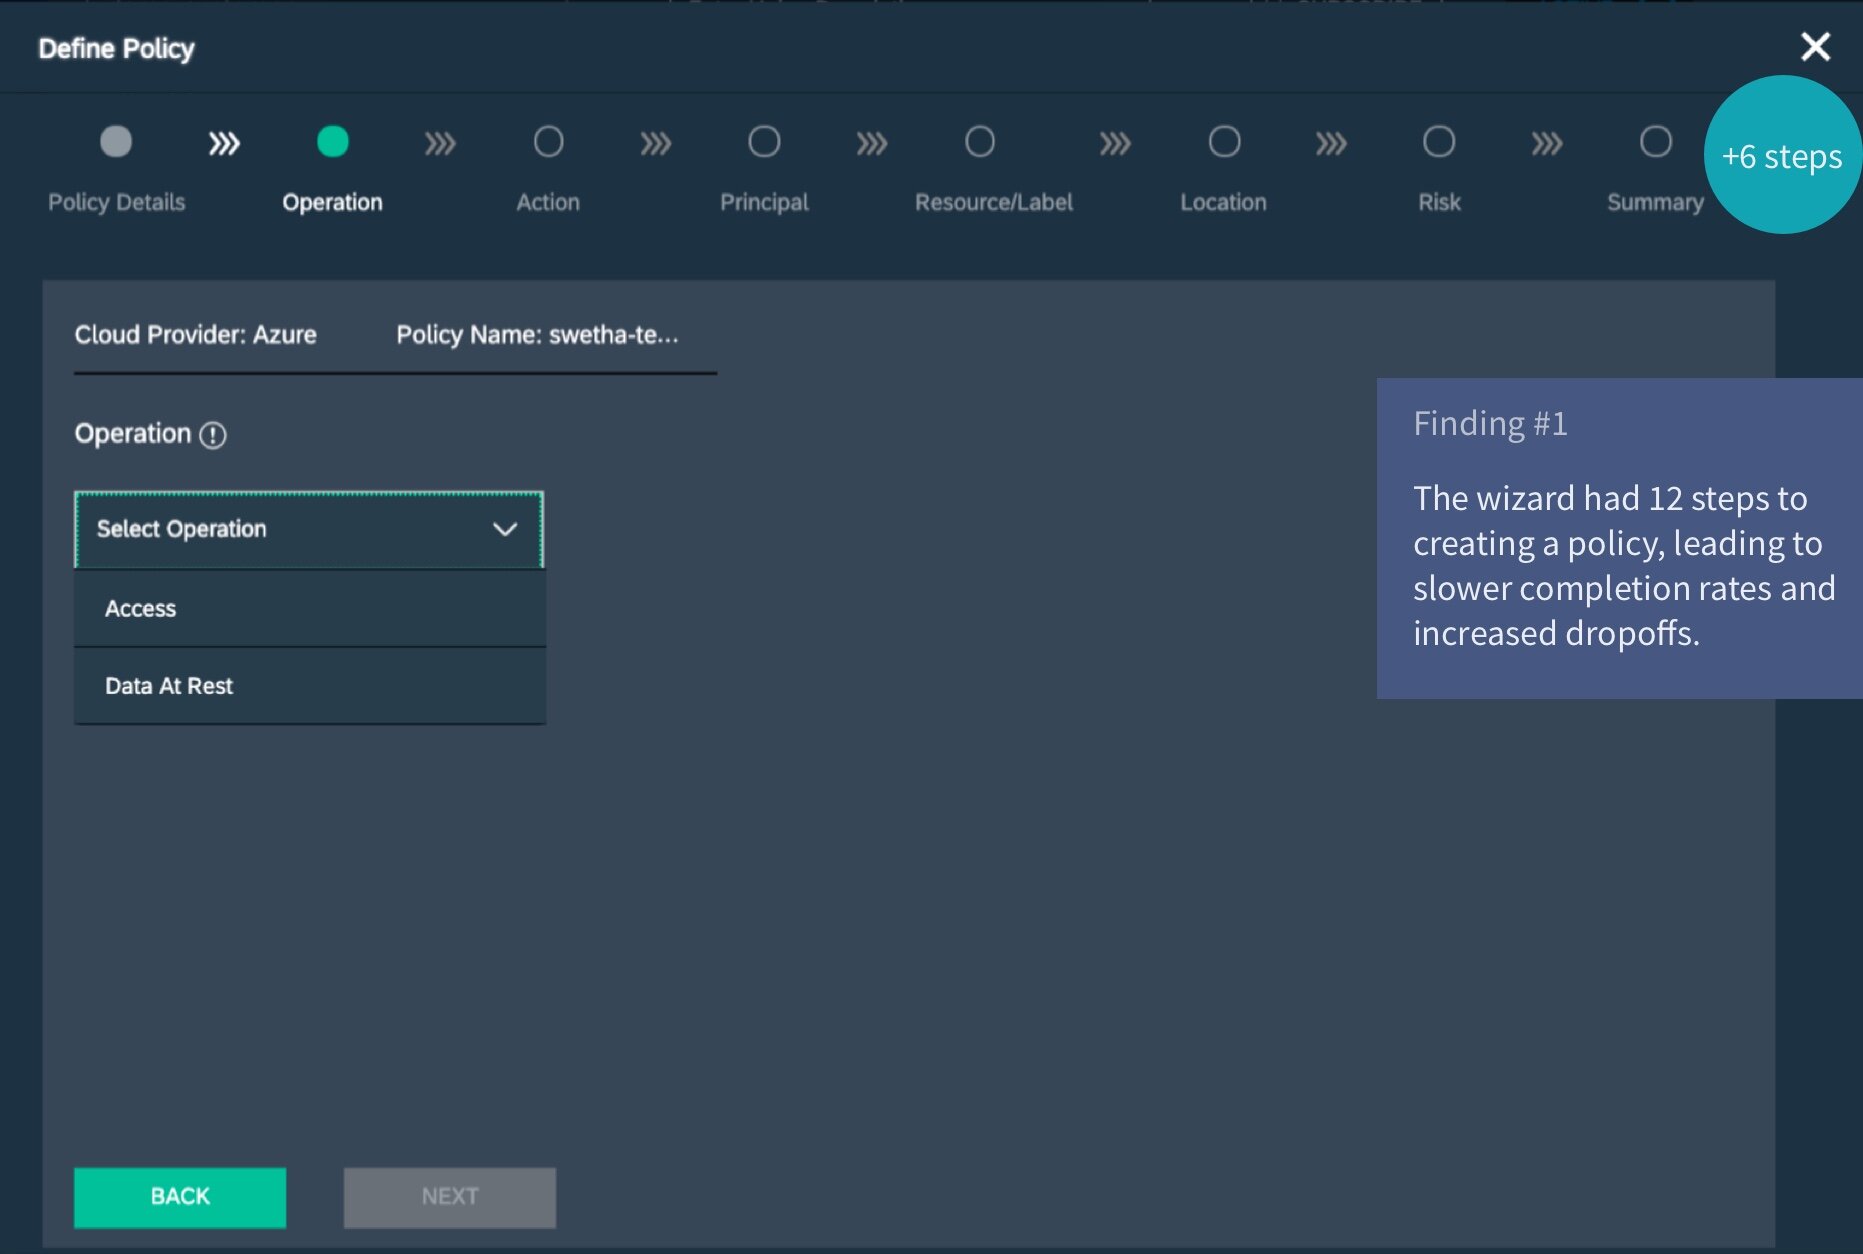Click the Policy Details step circle
The image size is (1863, 1254).
116,142
